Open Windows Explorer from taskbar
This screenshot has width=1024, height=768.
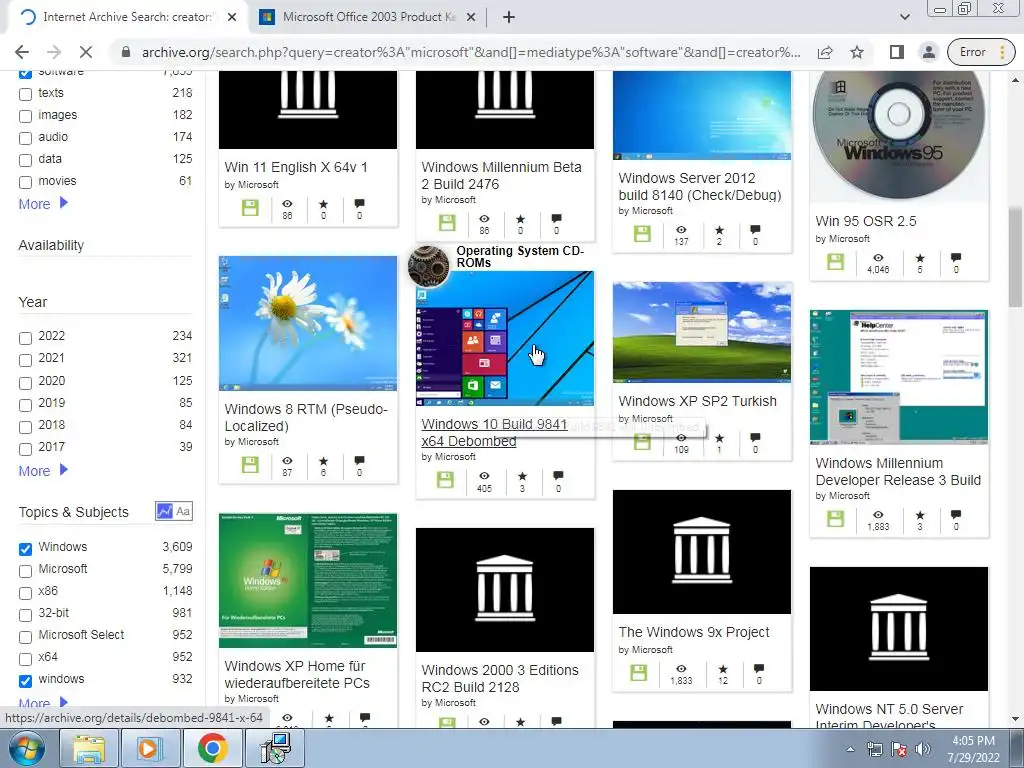(x=89, y=748)
